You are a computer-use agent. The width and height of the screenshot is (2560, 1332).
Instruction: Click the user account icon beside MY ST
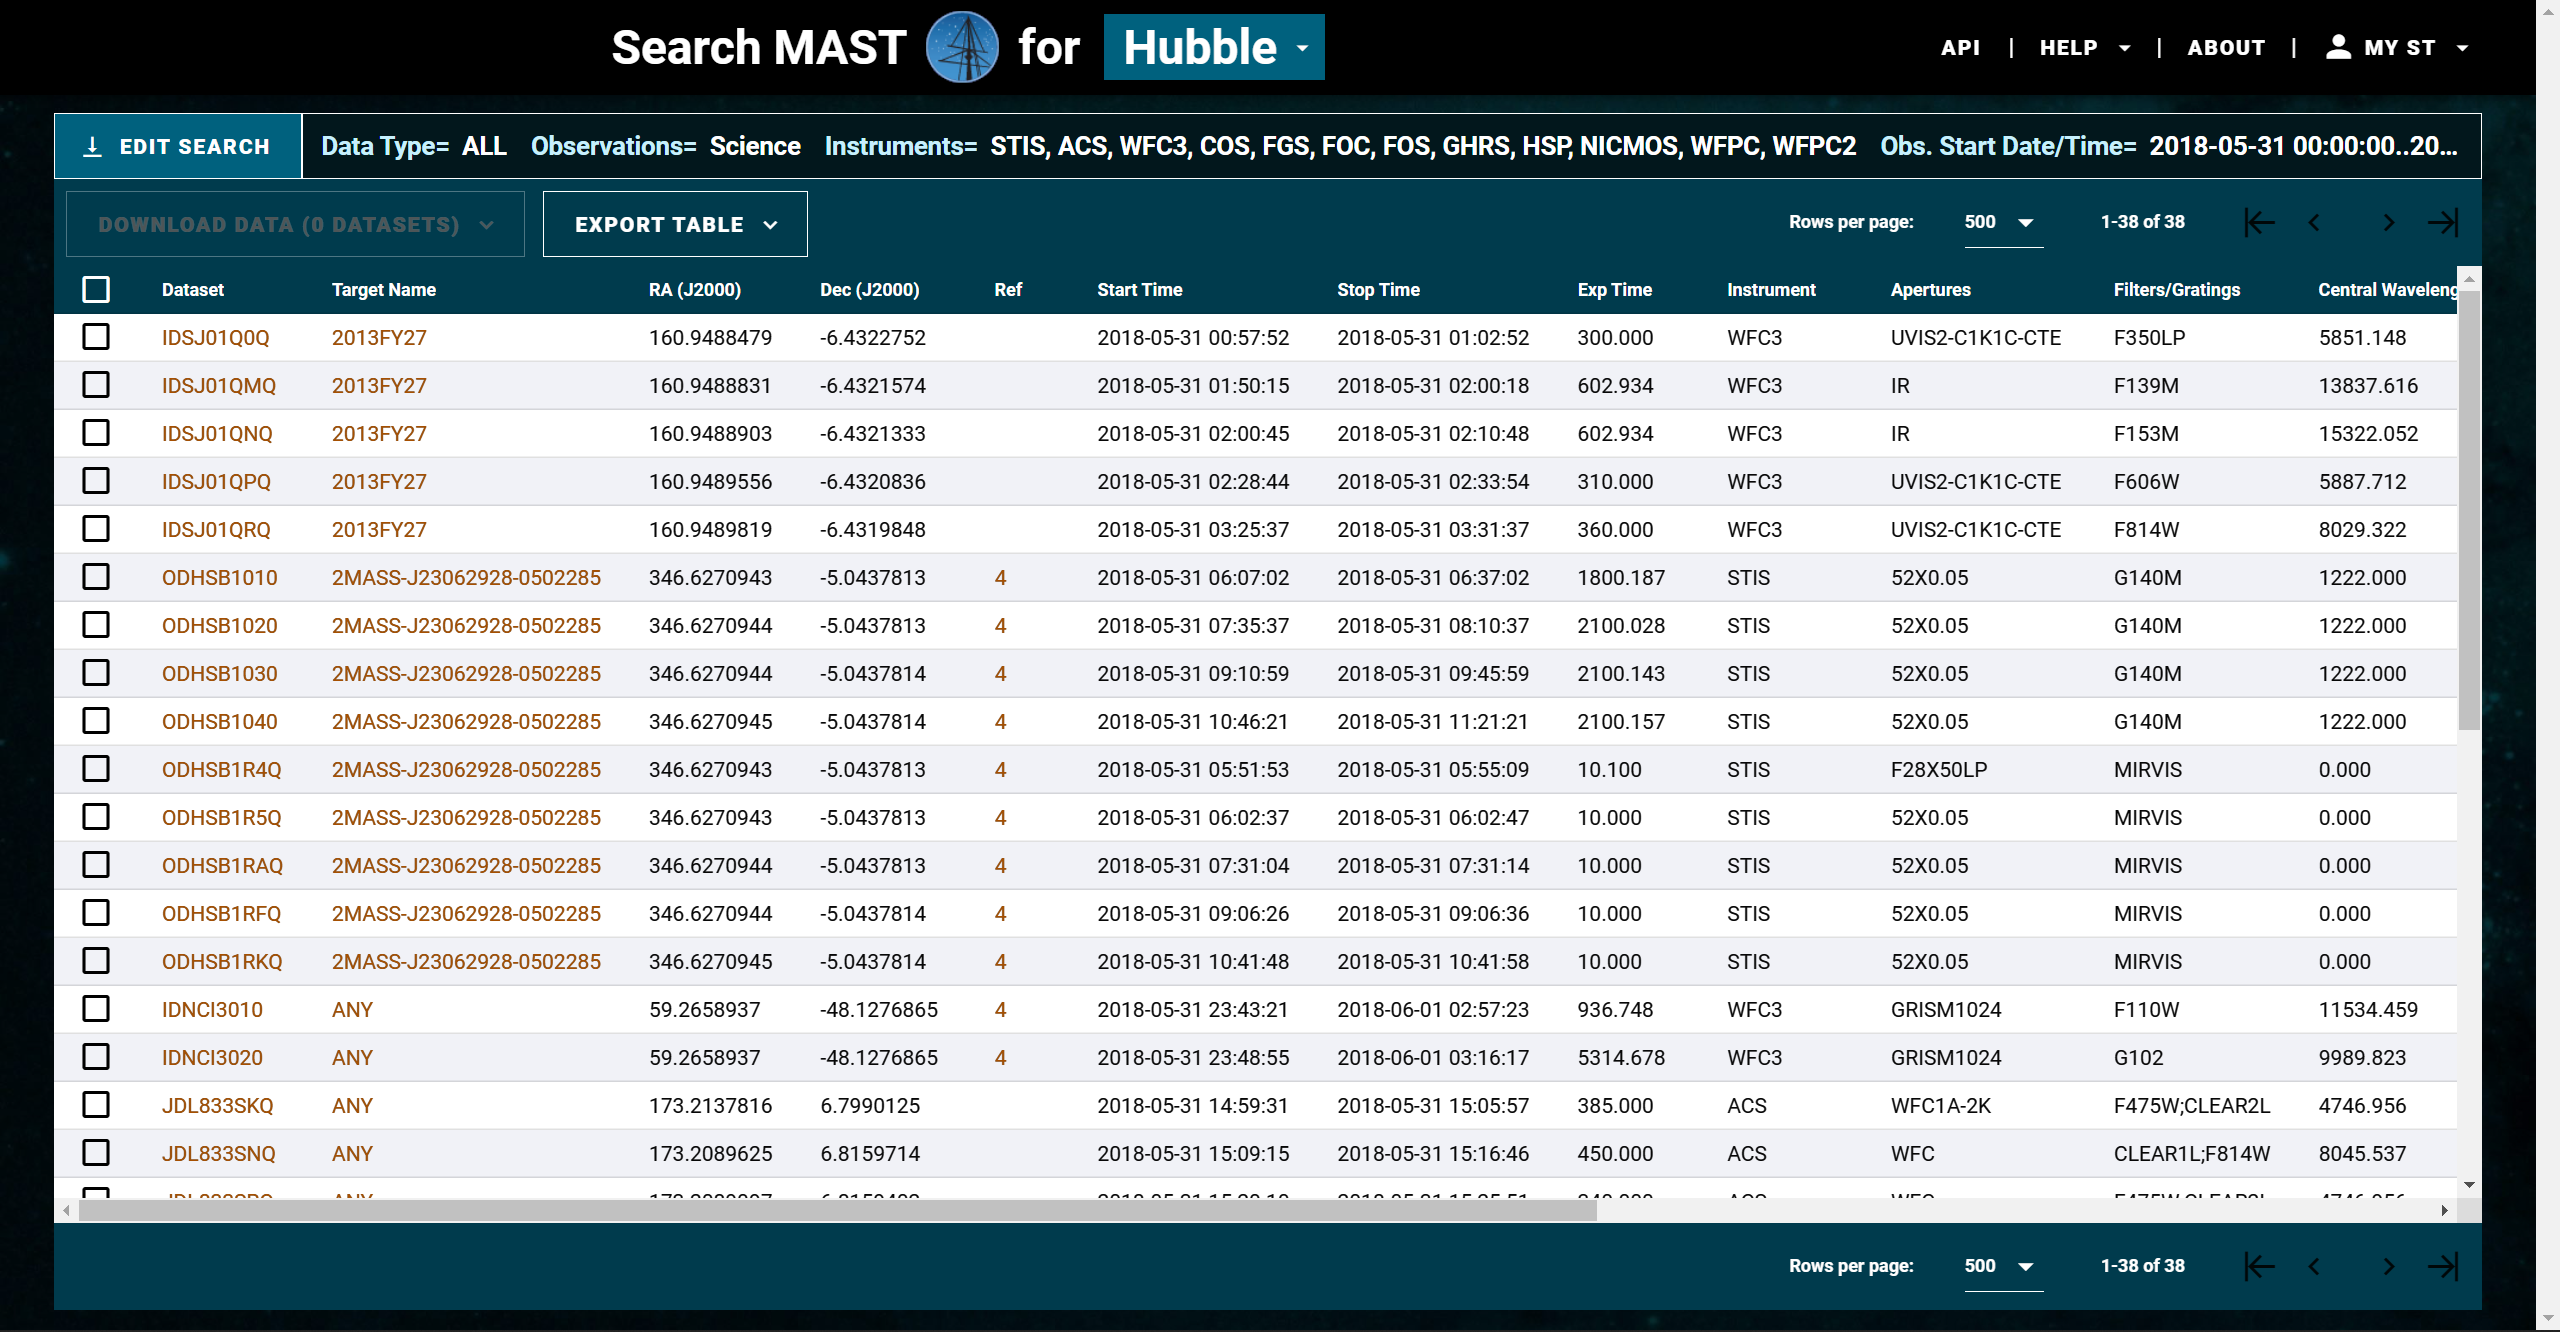click(2338, 47)
